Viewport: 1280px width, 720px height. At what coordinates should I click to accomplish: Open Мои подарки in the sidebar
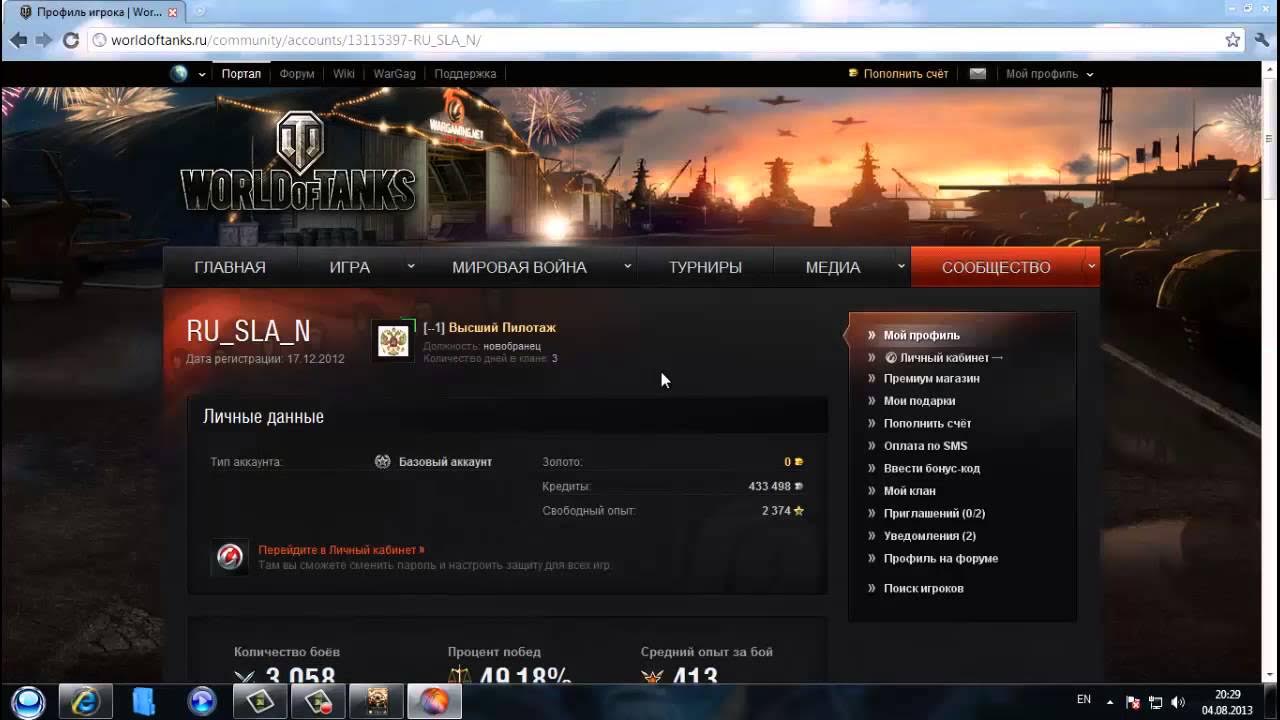pyautogui.click(x=919, y=401)
